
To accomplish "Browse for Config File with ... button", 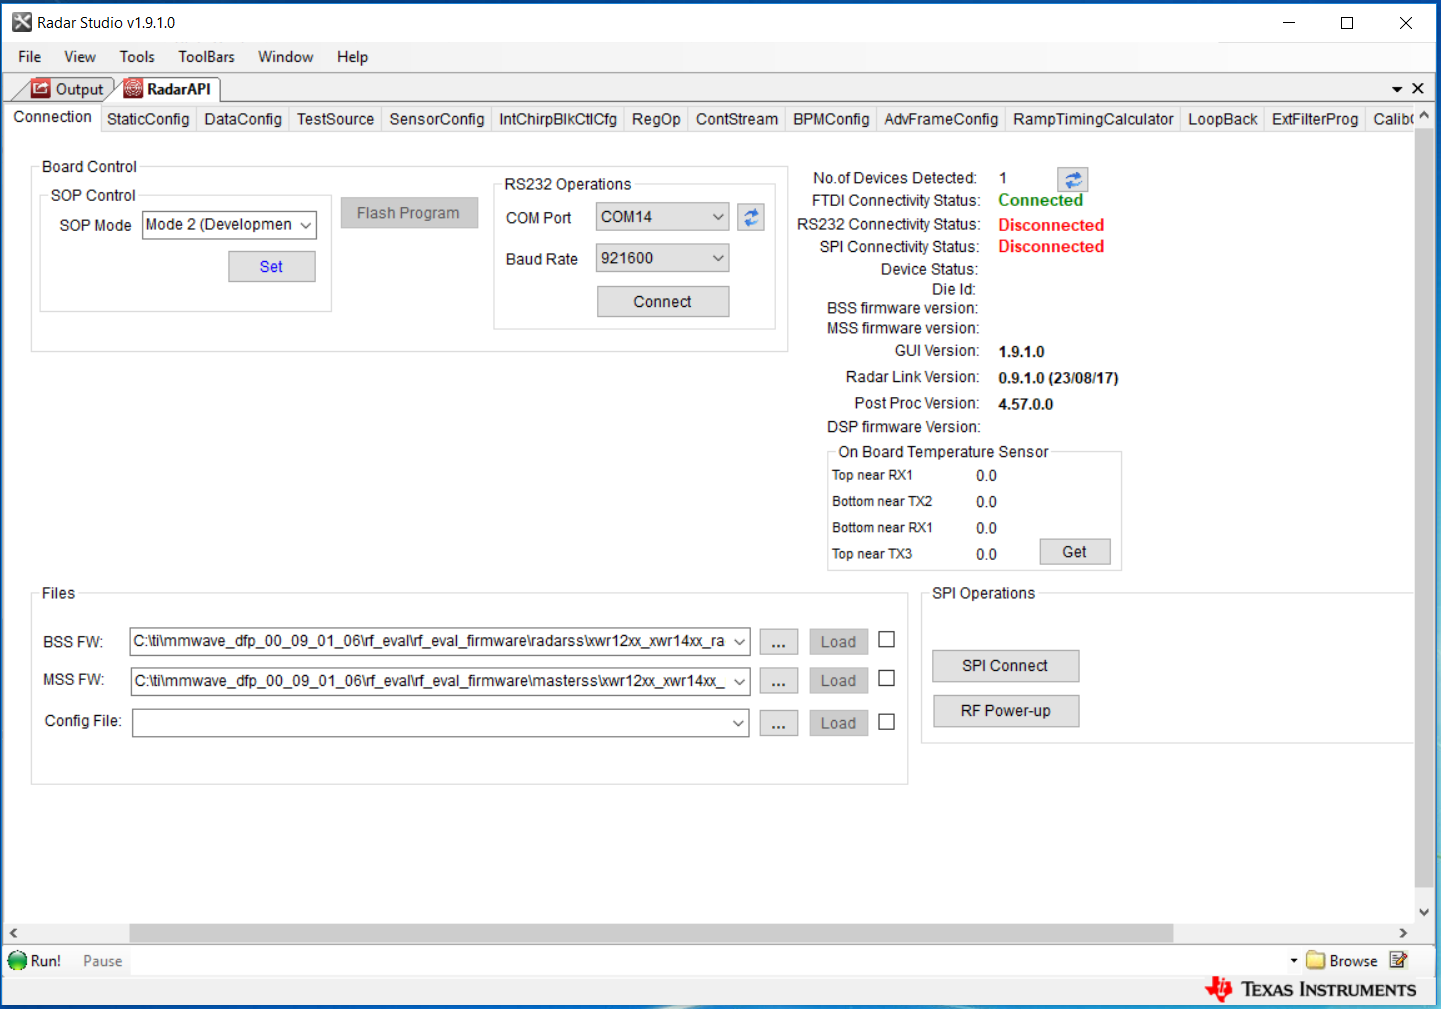I will point(778,723).
